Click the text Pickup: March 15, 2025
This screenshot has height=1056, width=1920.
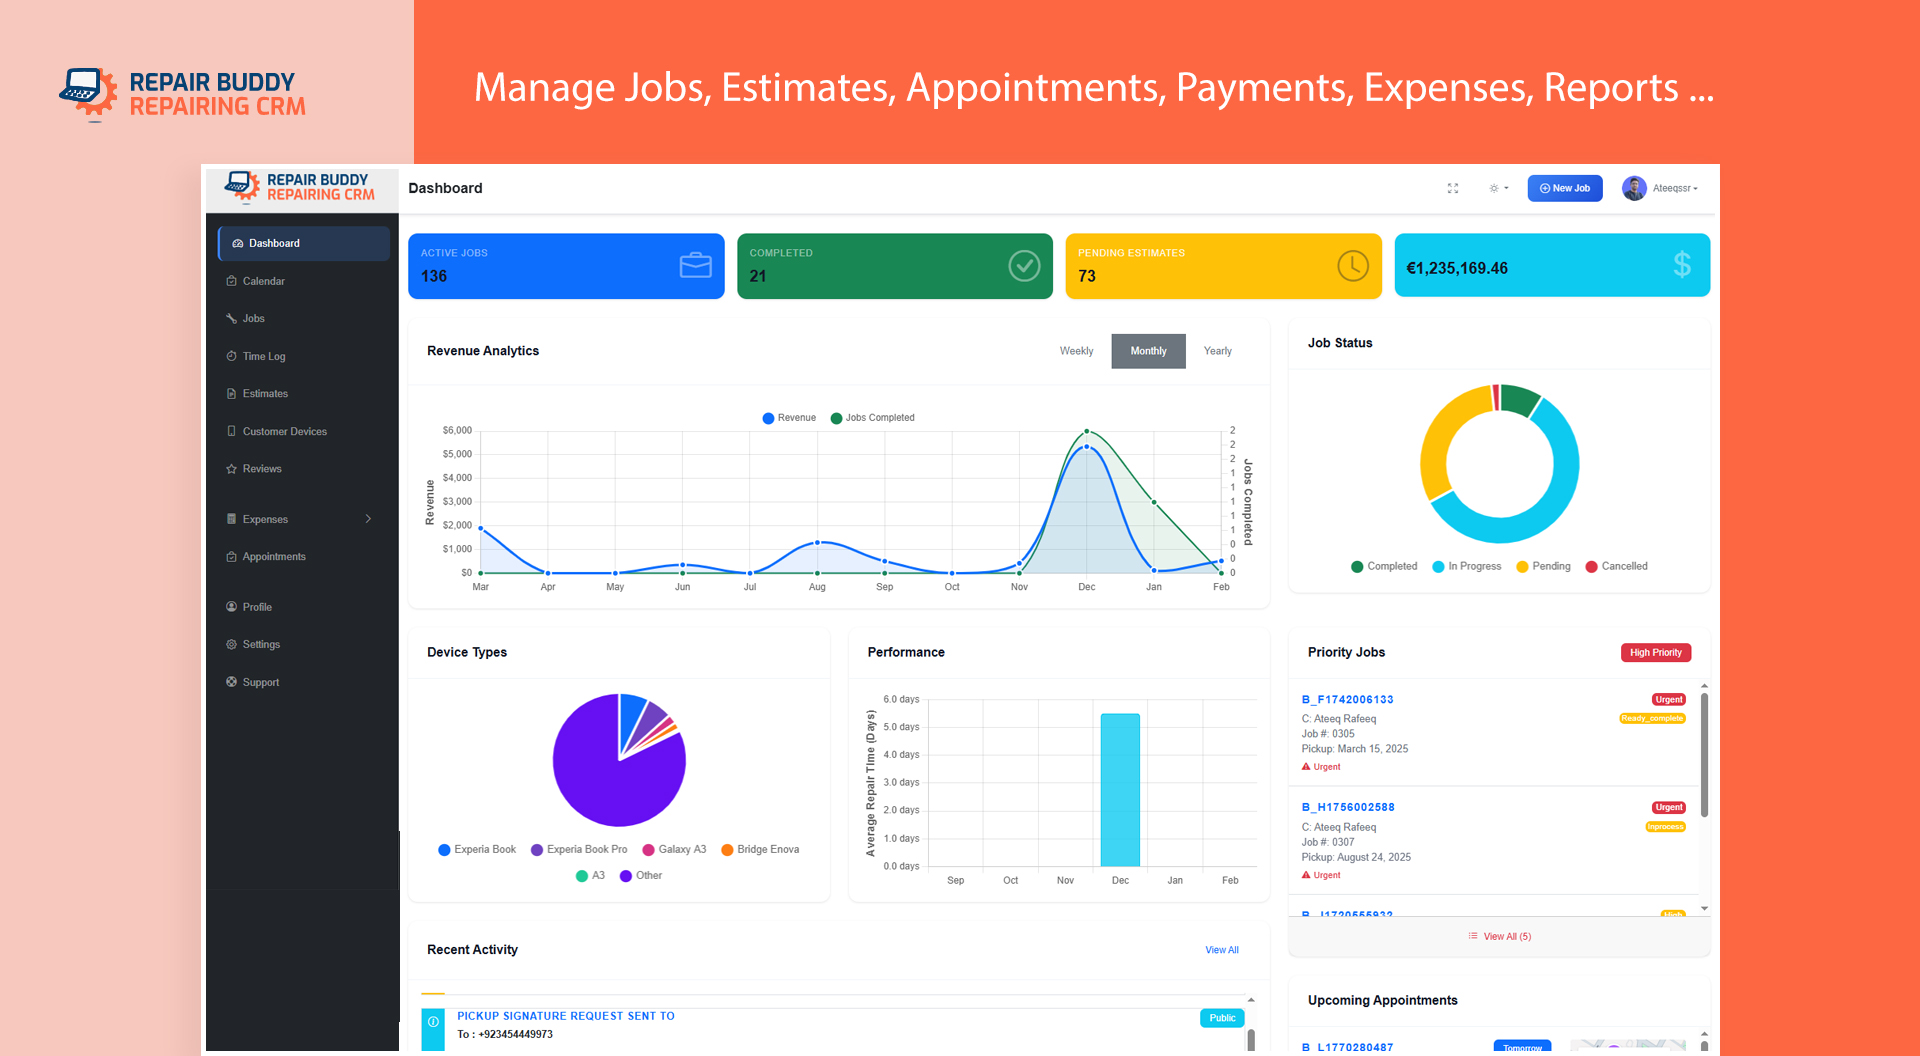[x=1354, y=749]
